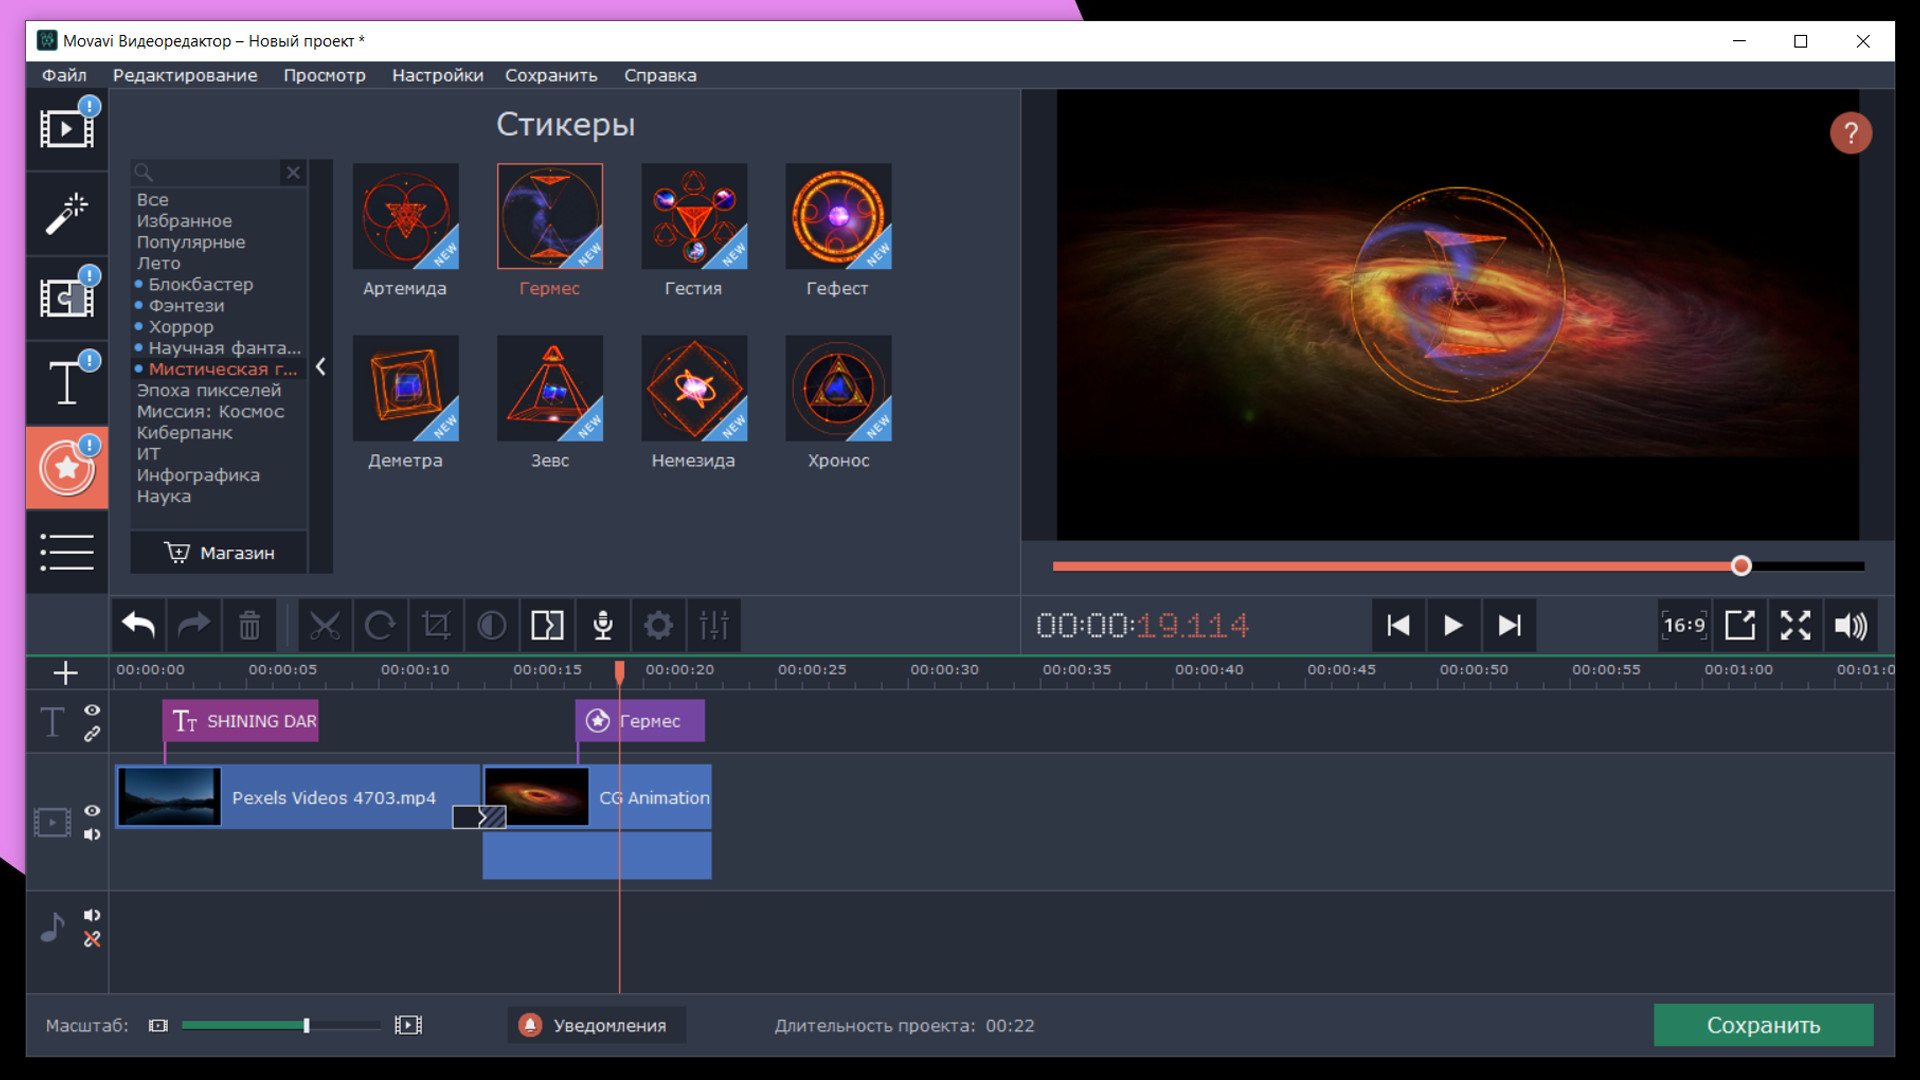The height and width of the screenshot is (1080, 1920).
Task: Open the 16:9 aspect ratio dropdown
Action: pos(1684,626)
